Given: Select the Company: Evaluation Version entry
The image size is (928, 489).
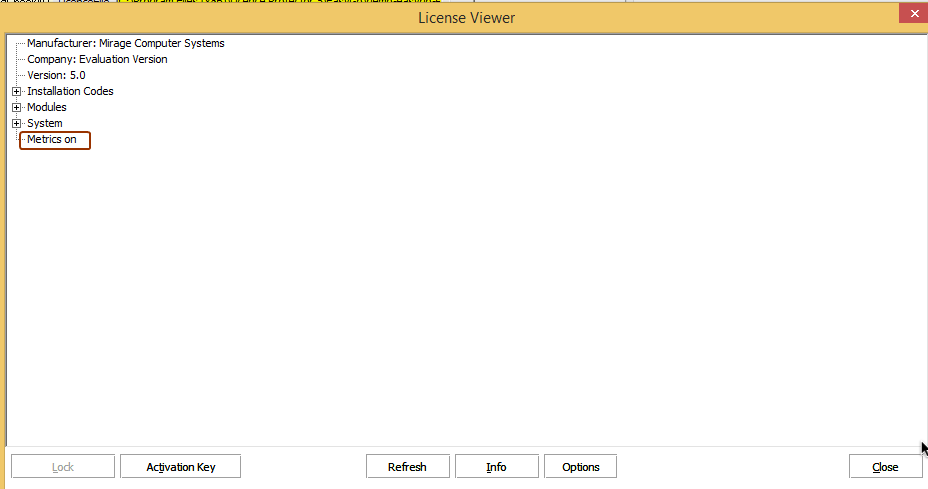Looking at the screenshot, I should tap(97, 60).
